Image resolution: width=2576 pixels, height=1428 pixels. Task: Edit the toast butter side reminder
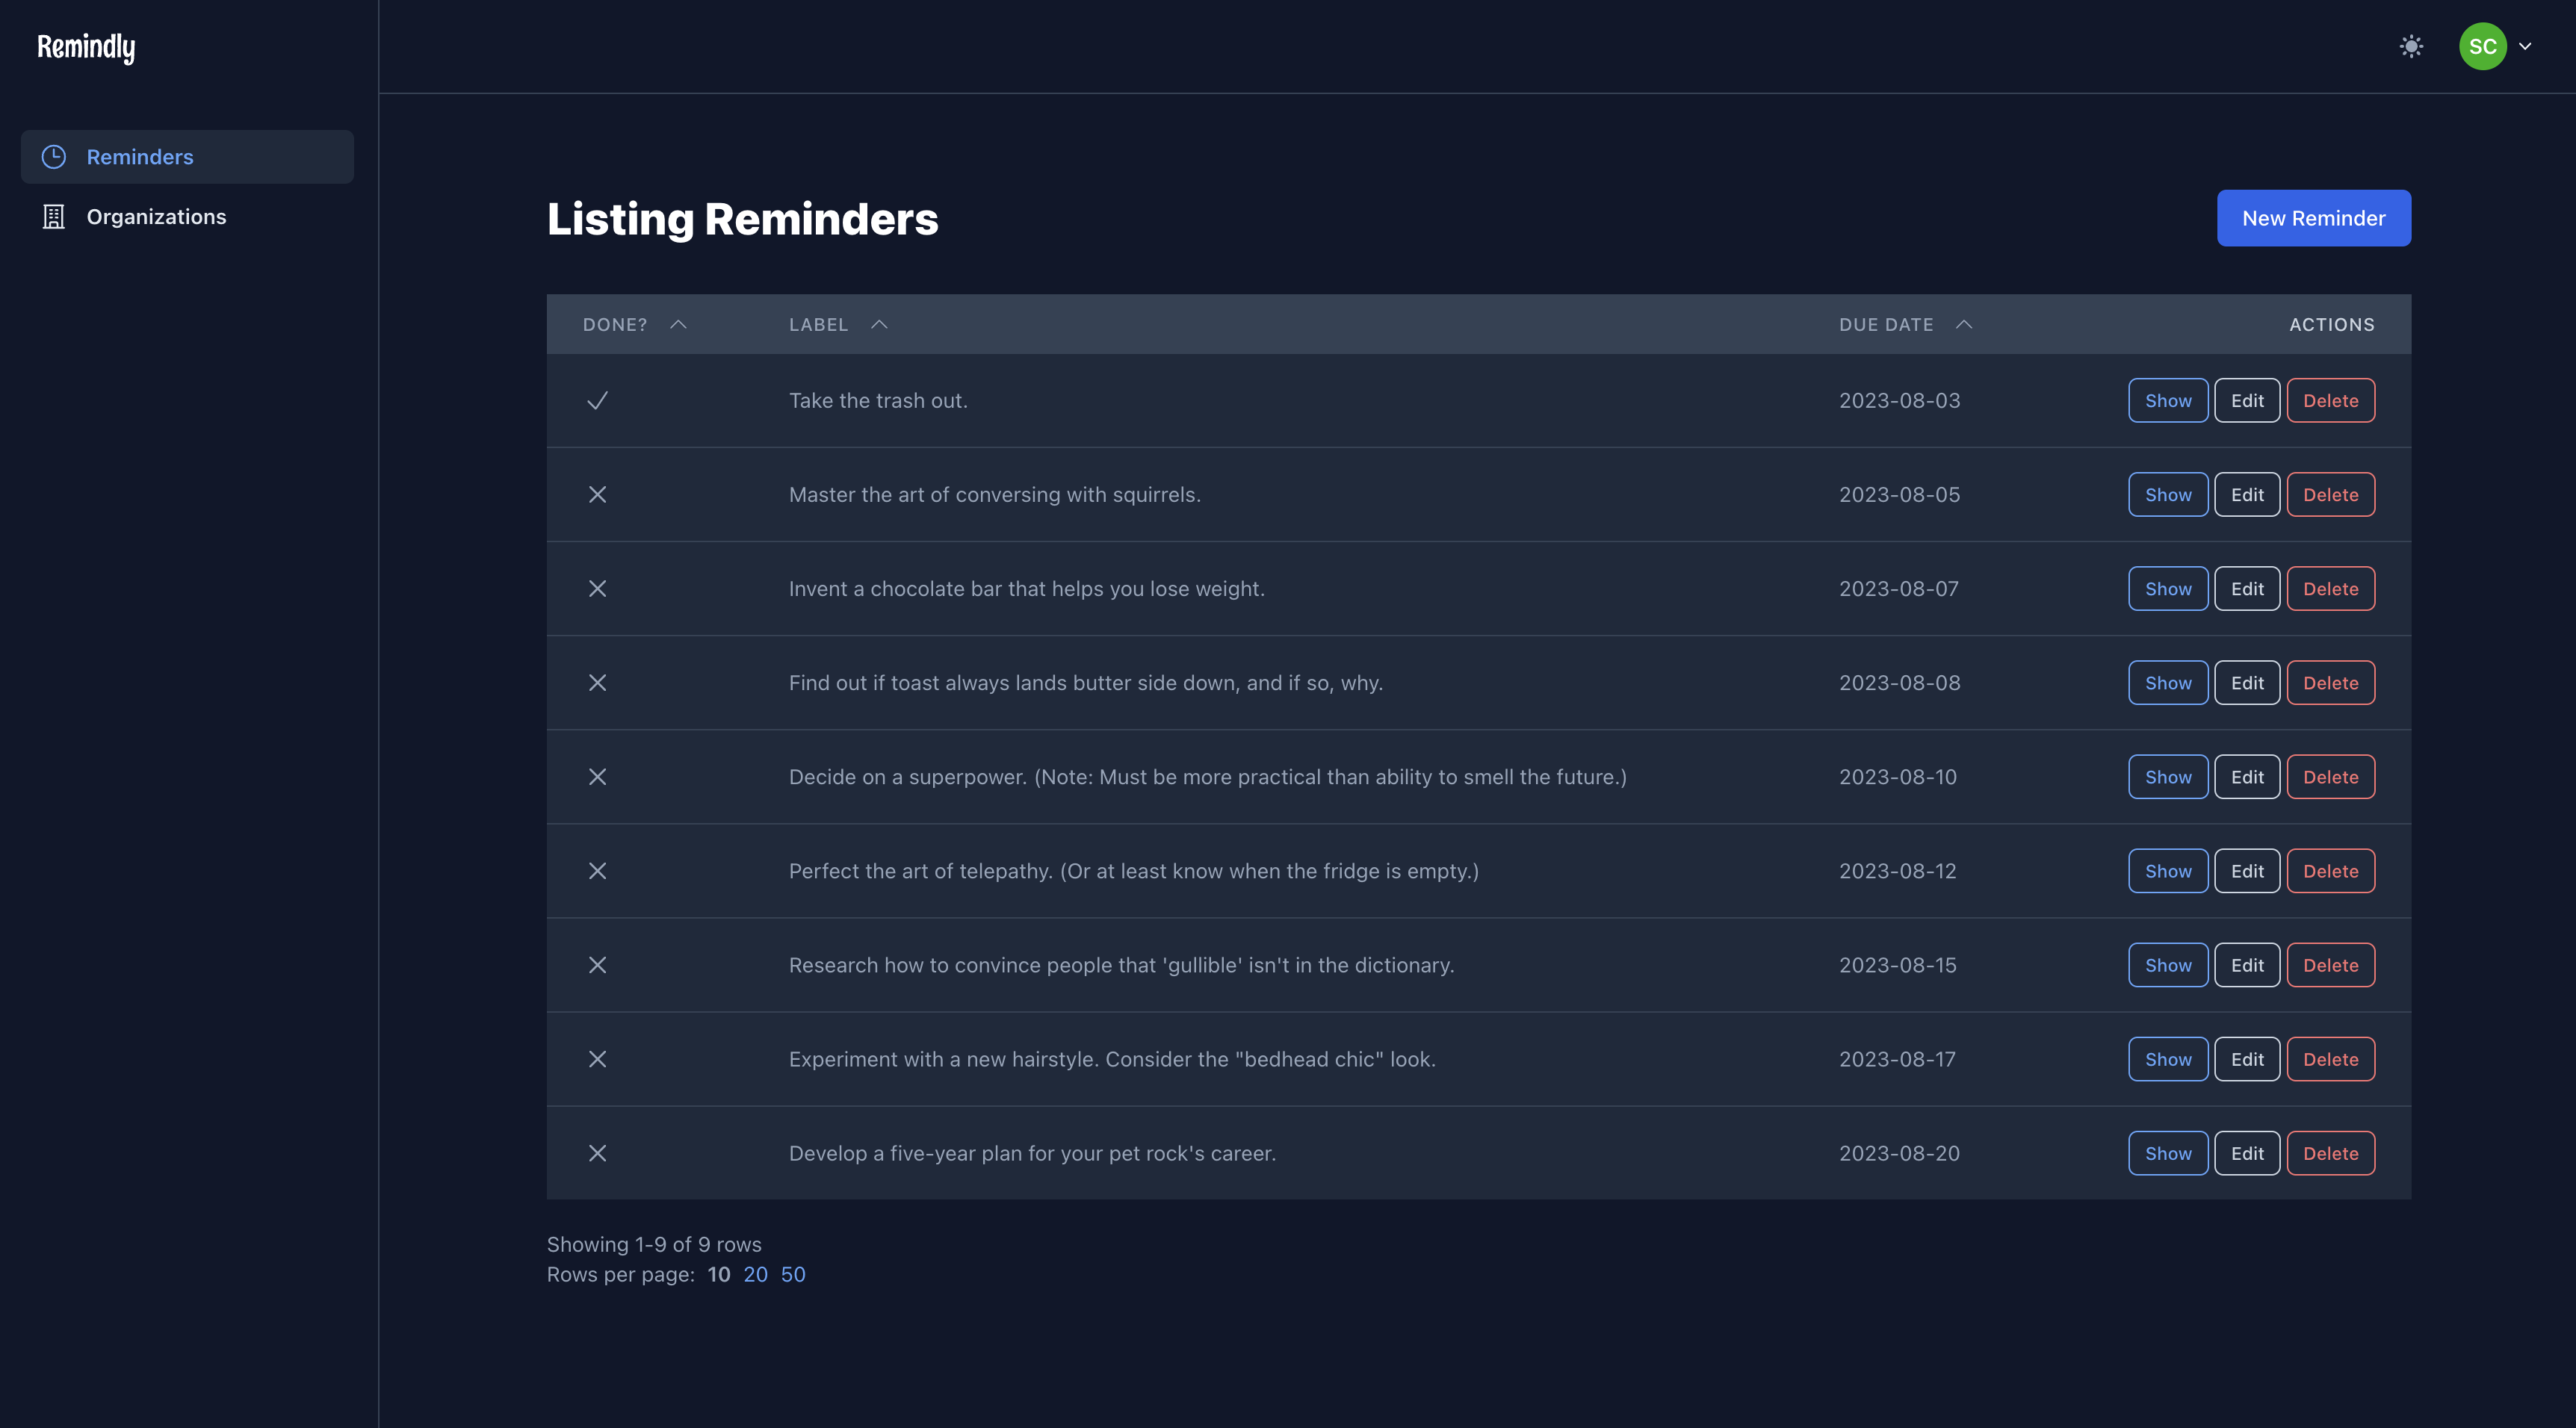[2246, 683]
